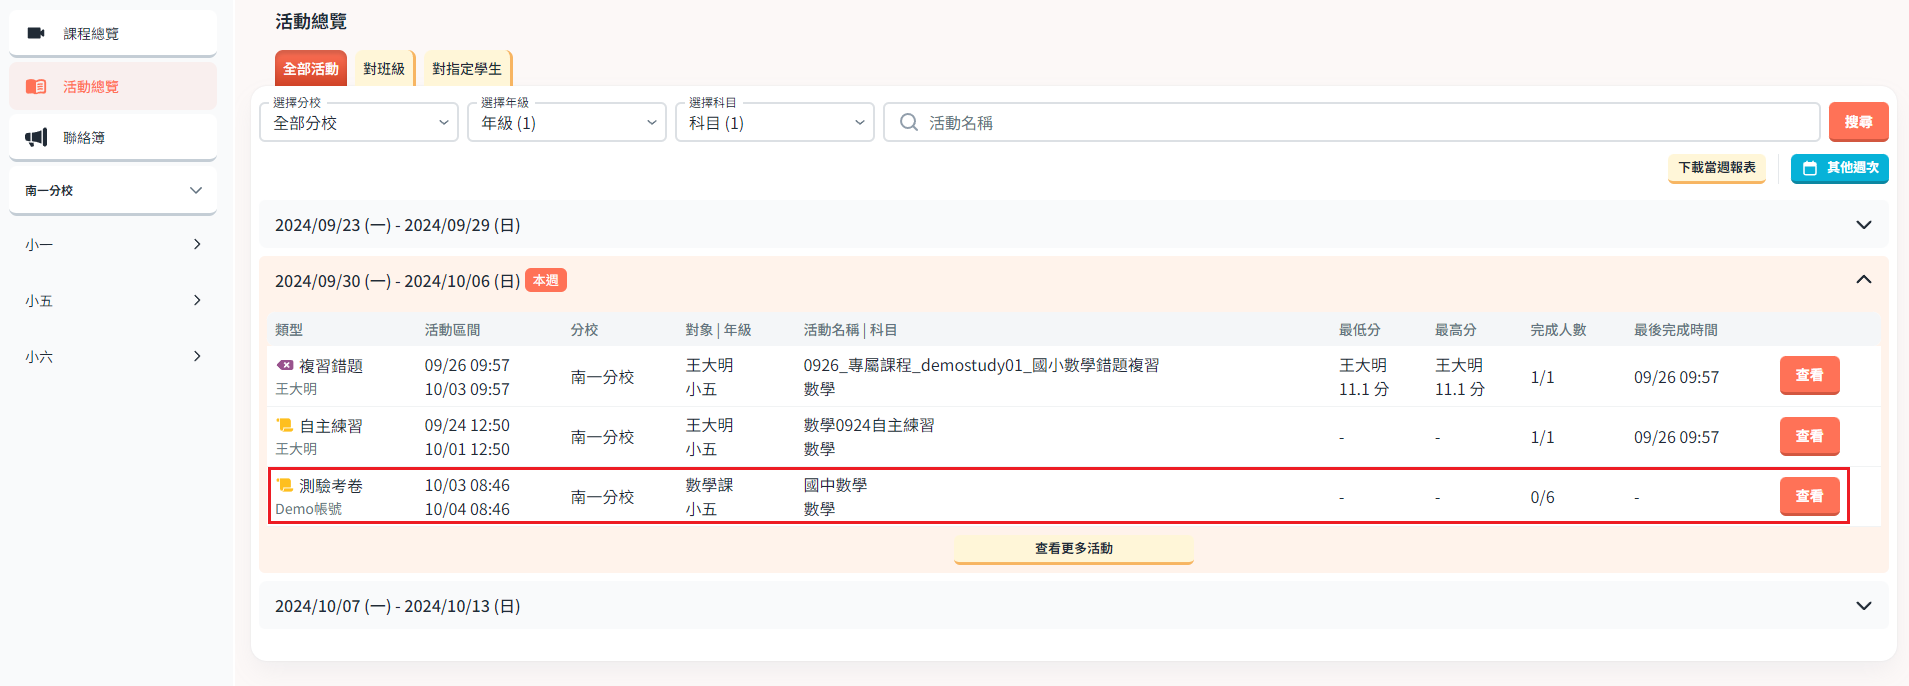Click 查看 for the 複習錯題 row

click(1809, 376)
